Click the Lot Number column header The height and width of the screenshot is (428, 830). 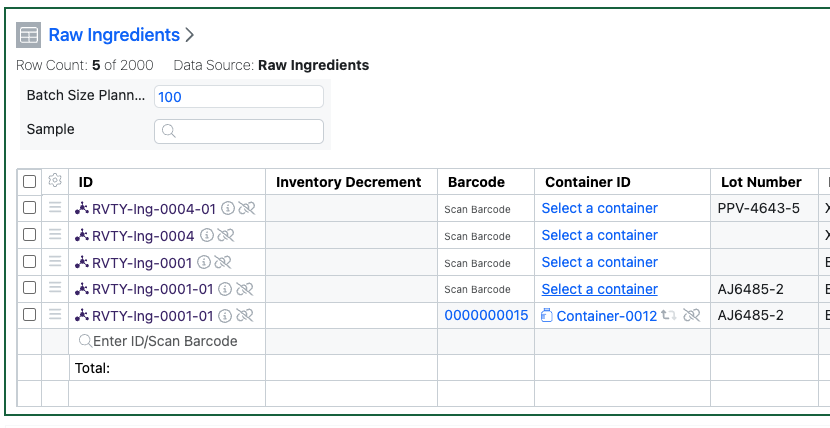[761, 182]
